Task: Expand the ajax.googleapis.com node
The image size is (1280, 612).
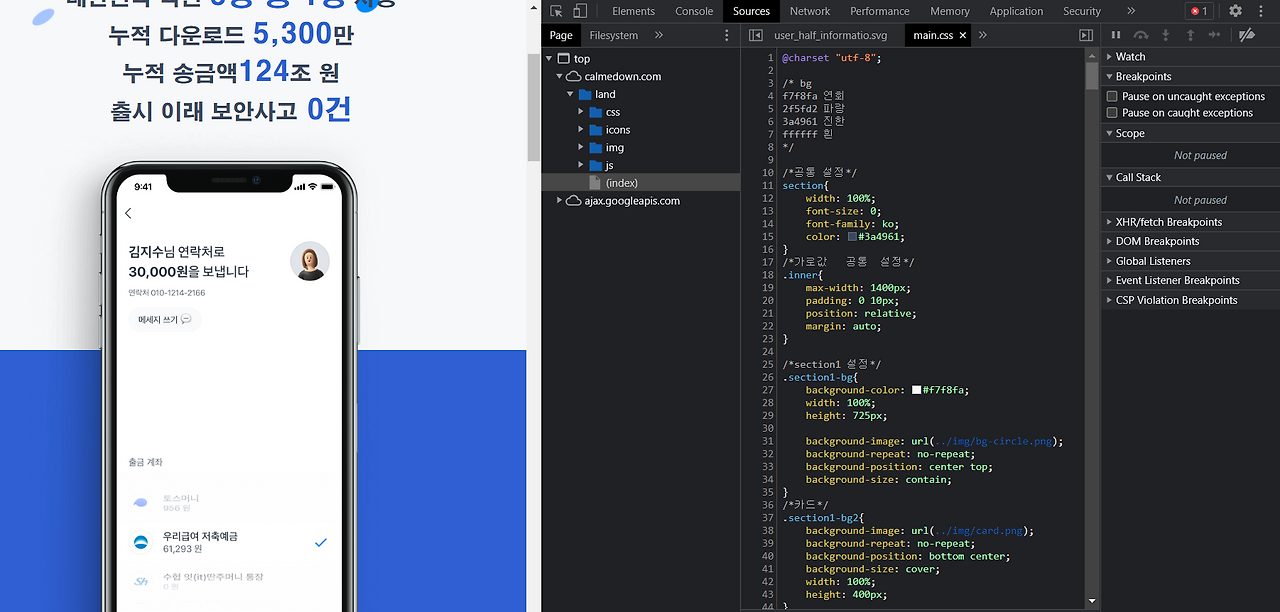Action: point(560,201)
